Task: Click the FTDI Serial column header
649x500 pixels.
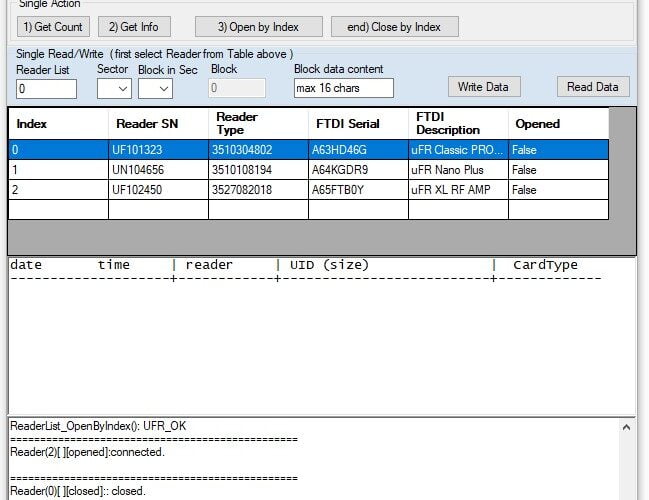Action: pyautogui.click(x=358, y=123)
